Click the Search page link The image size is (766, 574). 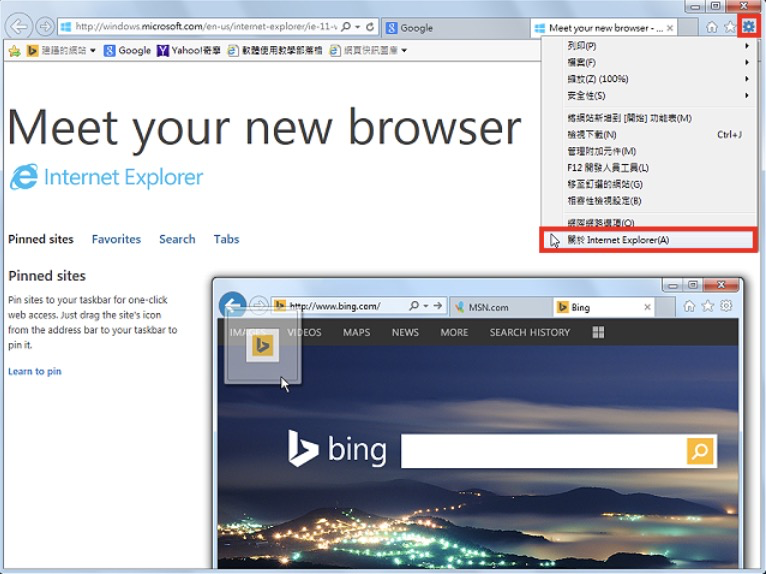pos(177,239)
